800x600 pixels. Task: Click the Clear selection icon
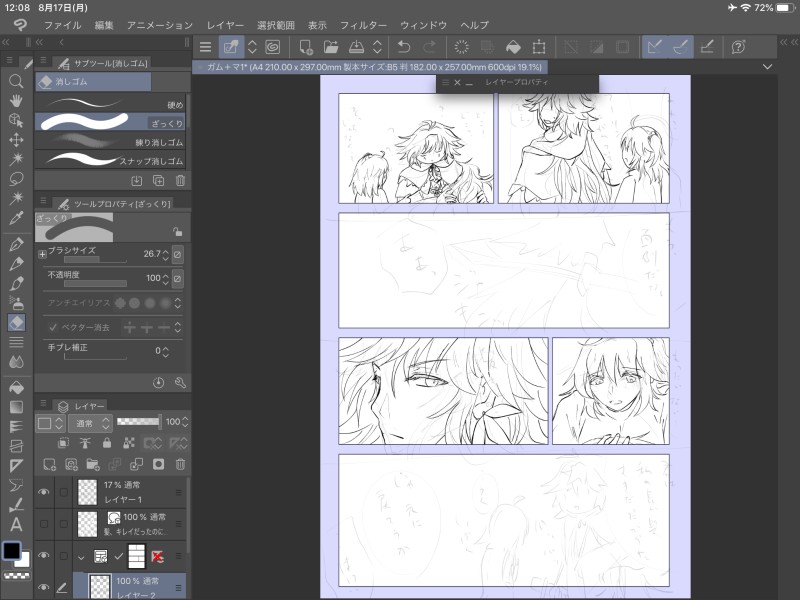coord(461,47)
